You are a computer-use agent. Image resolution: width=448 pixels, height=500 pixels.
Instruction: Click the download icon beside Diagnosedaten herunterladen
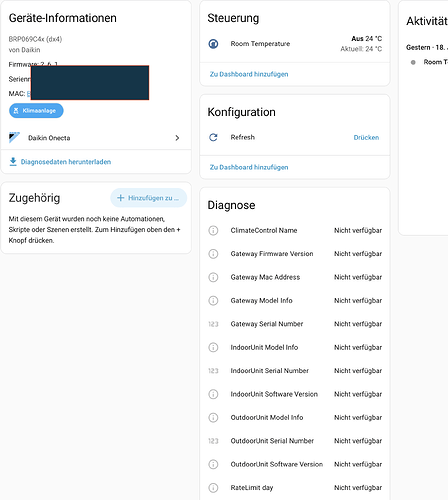point(13,162)
